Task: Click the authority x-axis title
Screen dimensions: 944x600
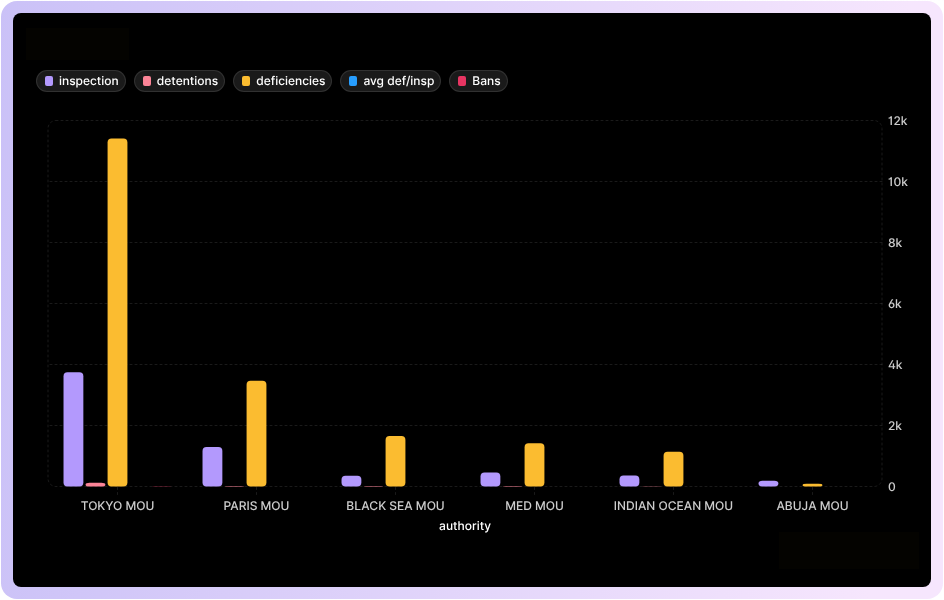Action: point(465,526)
